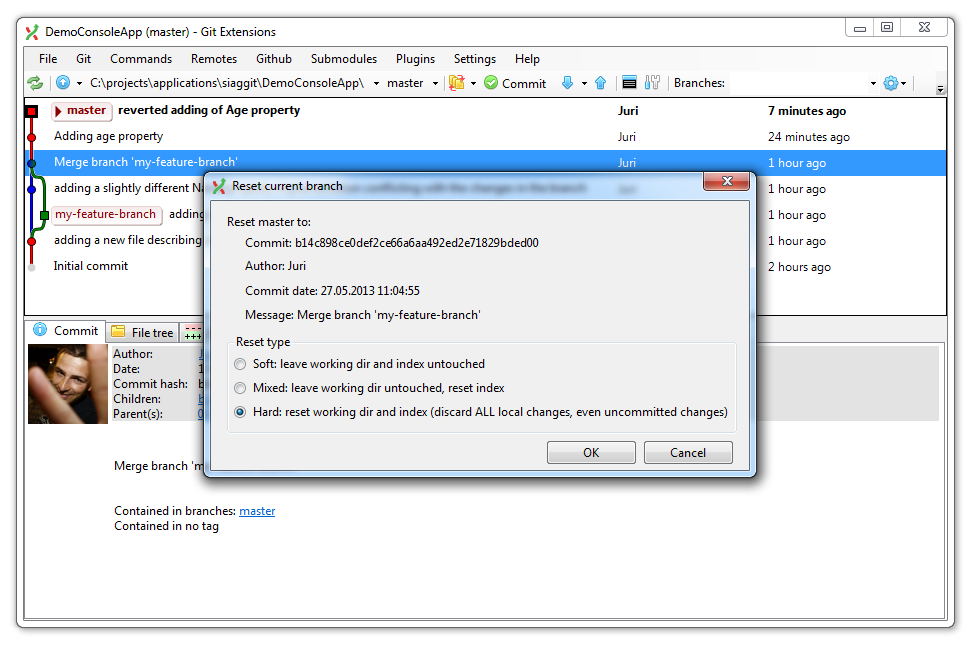
Task: Click the refresh icon in the toolbar
Action: pos(35,83)
